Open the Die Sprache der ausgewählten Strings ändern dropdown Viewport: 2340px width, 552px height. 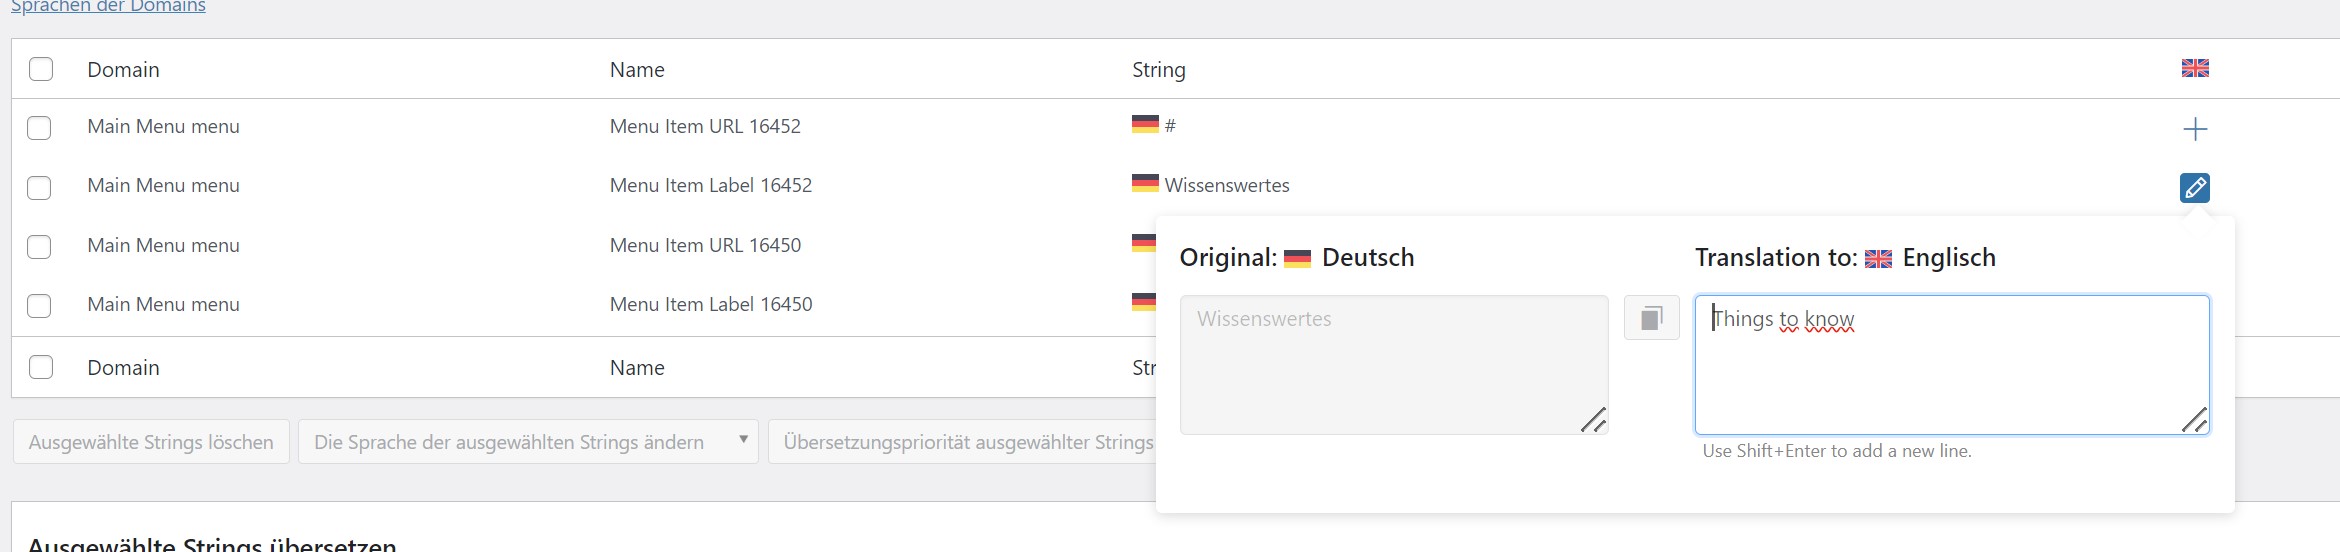tap(528, 442)
